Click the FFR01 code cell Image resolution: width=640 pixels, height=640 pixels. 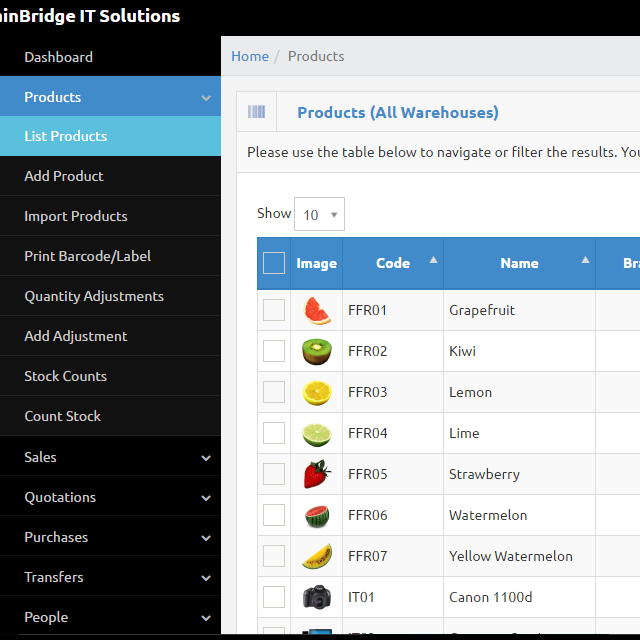[x=393, y=310]
